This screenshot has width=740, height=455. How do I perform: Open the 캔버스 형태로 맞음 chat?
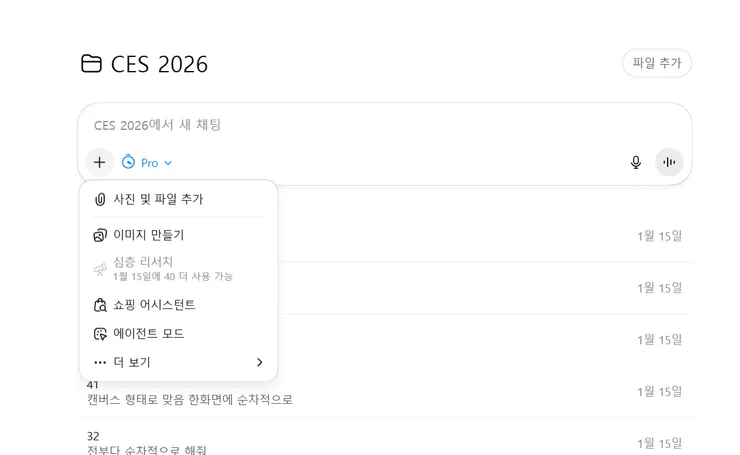tap(190, 400)
